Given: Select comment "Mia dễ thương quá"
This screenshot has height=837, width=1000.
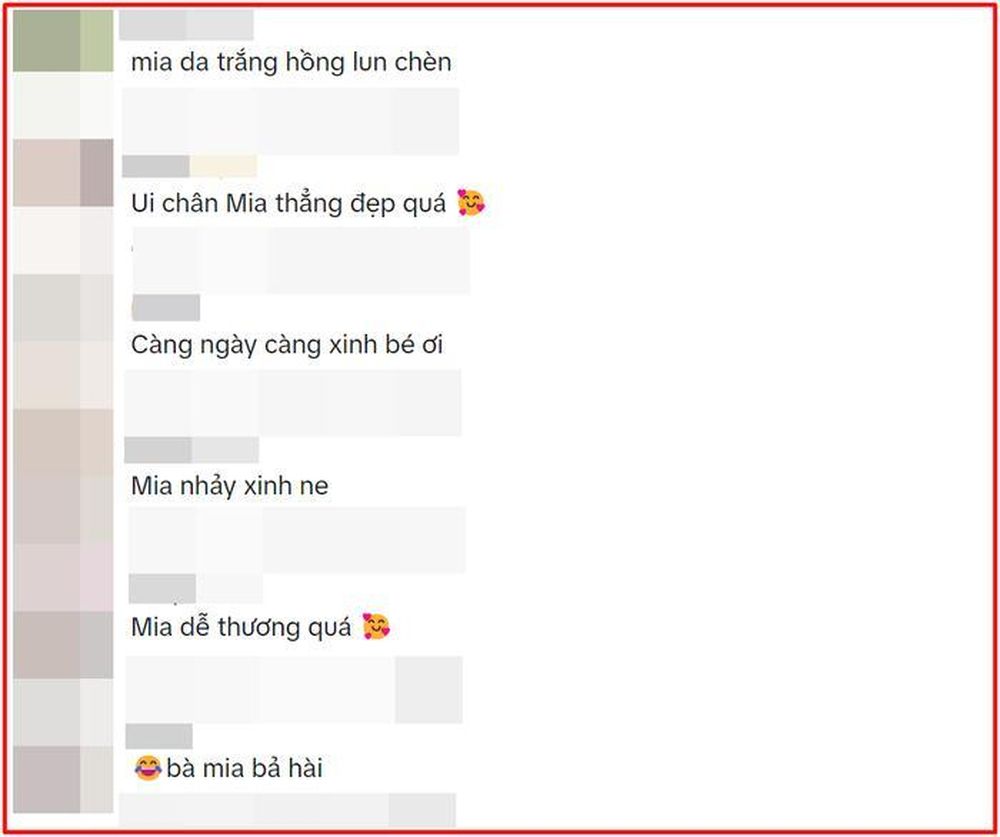Looking at the screenshot, I should click(x=241, y=627).
